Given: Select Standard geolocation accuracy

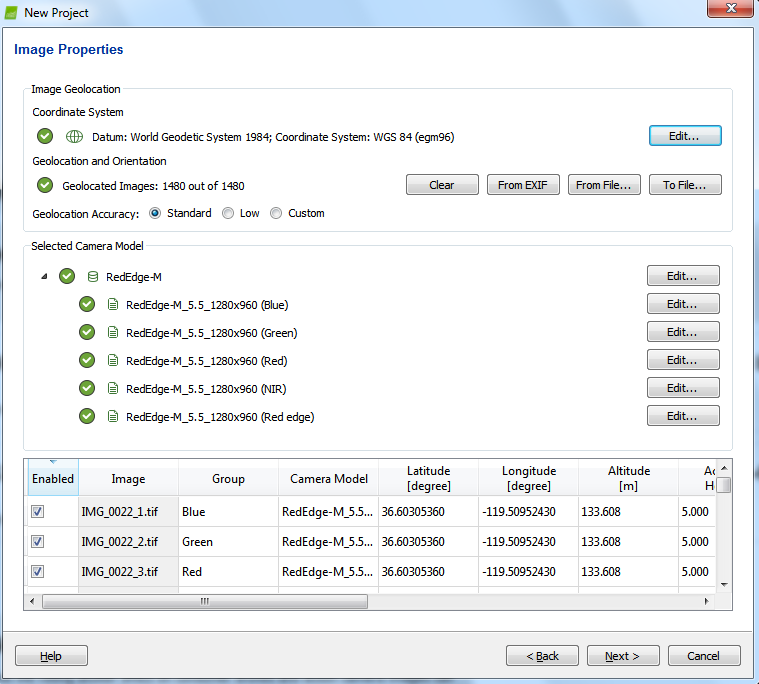Looking at the screenshot, I should (155, 213).
